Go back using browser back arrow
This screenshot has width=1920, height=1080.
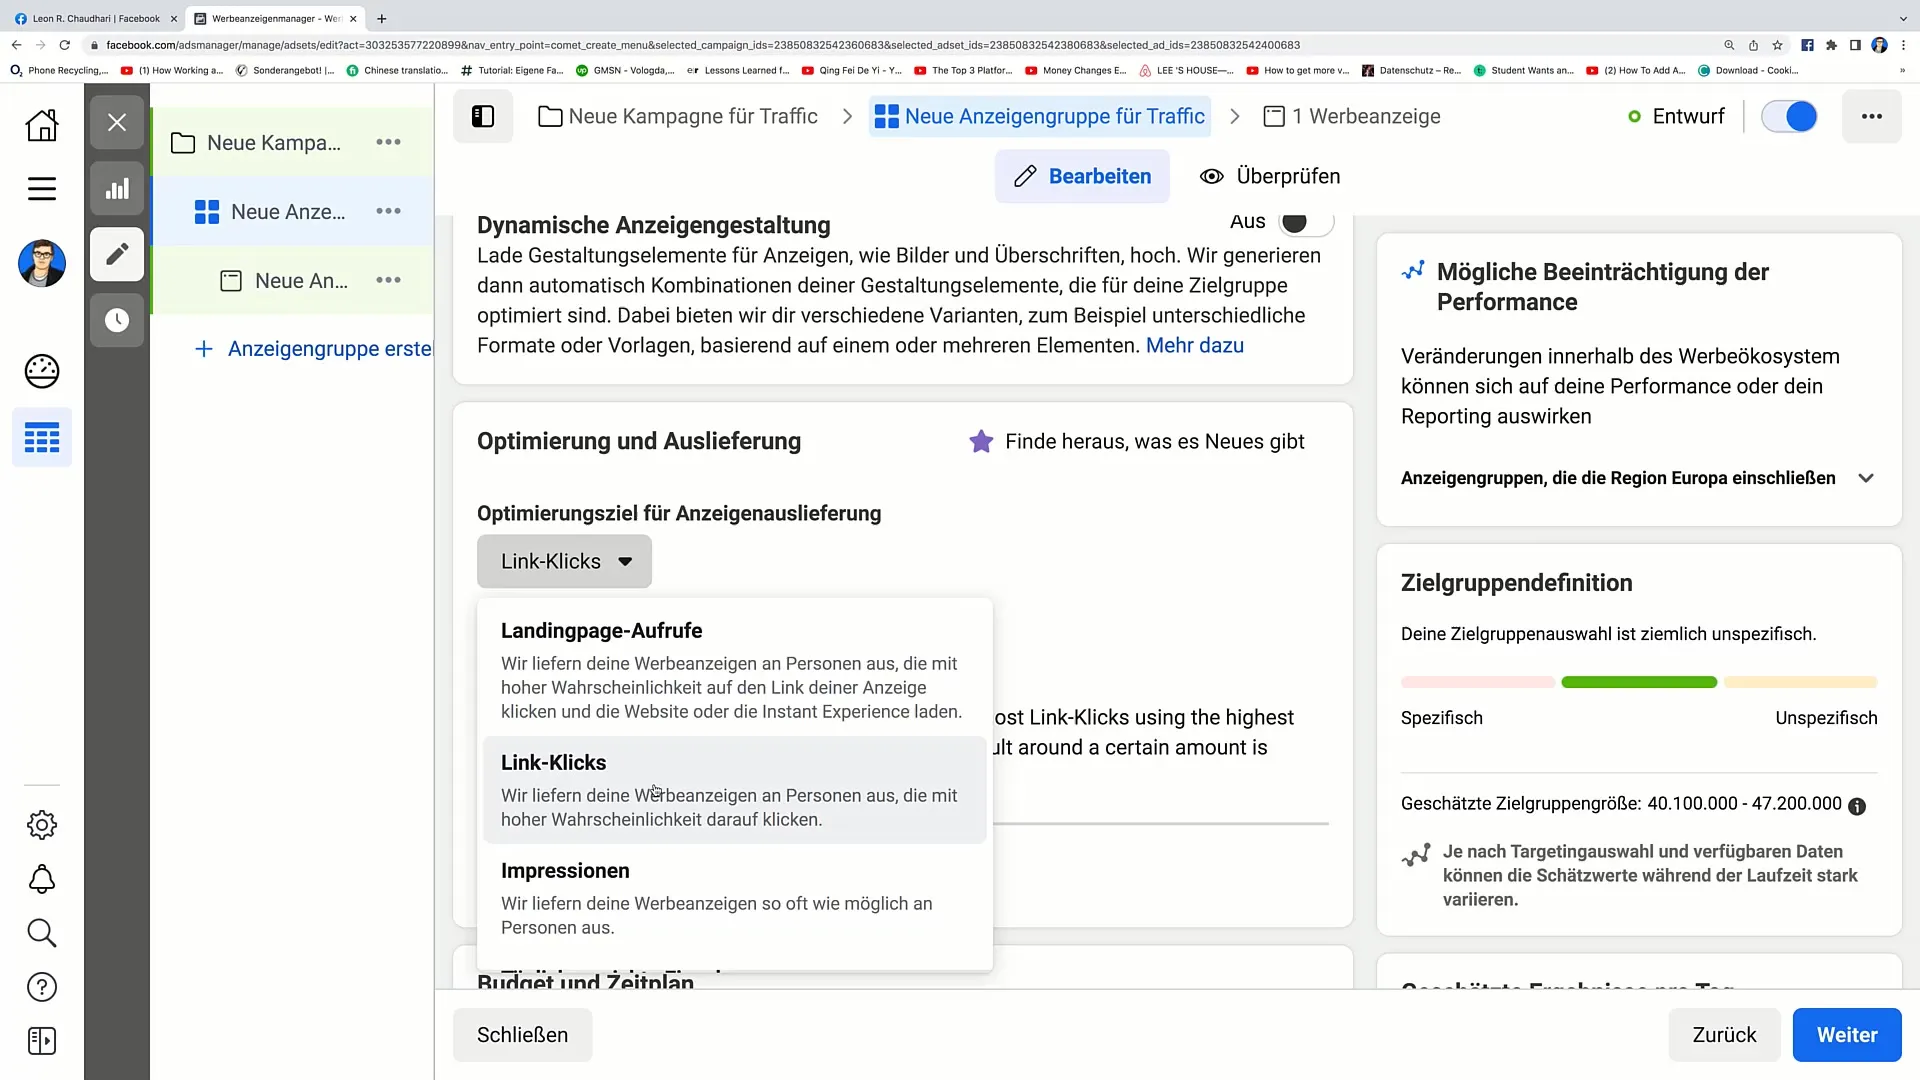(16, 45)
